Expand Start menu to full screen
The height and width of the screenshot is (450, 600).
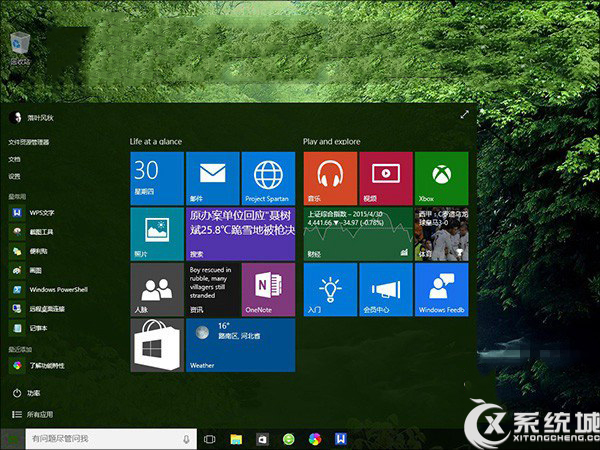coord(464,114)
